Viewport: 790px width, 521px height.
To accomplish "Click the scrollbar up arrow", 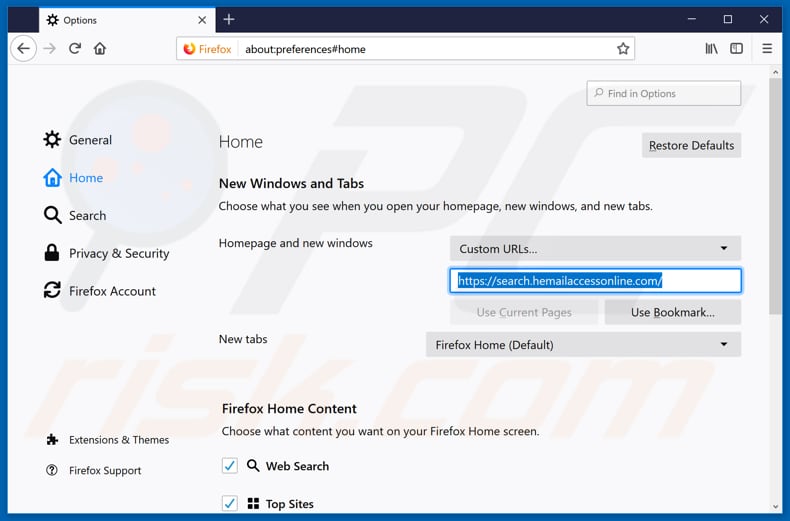I will coord(775,73).
